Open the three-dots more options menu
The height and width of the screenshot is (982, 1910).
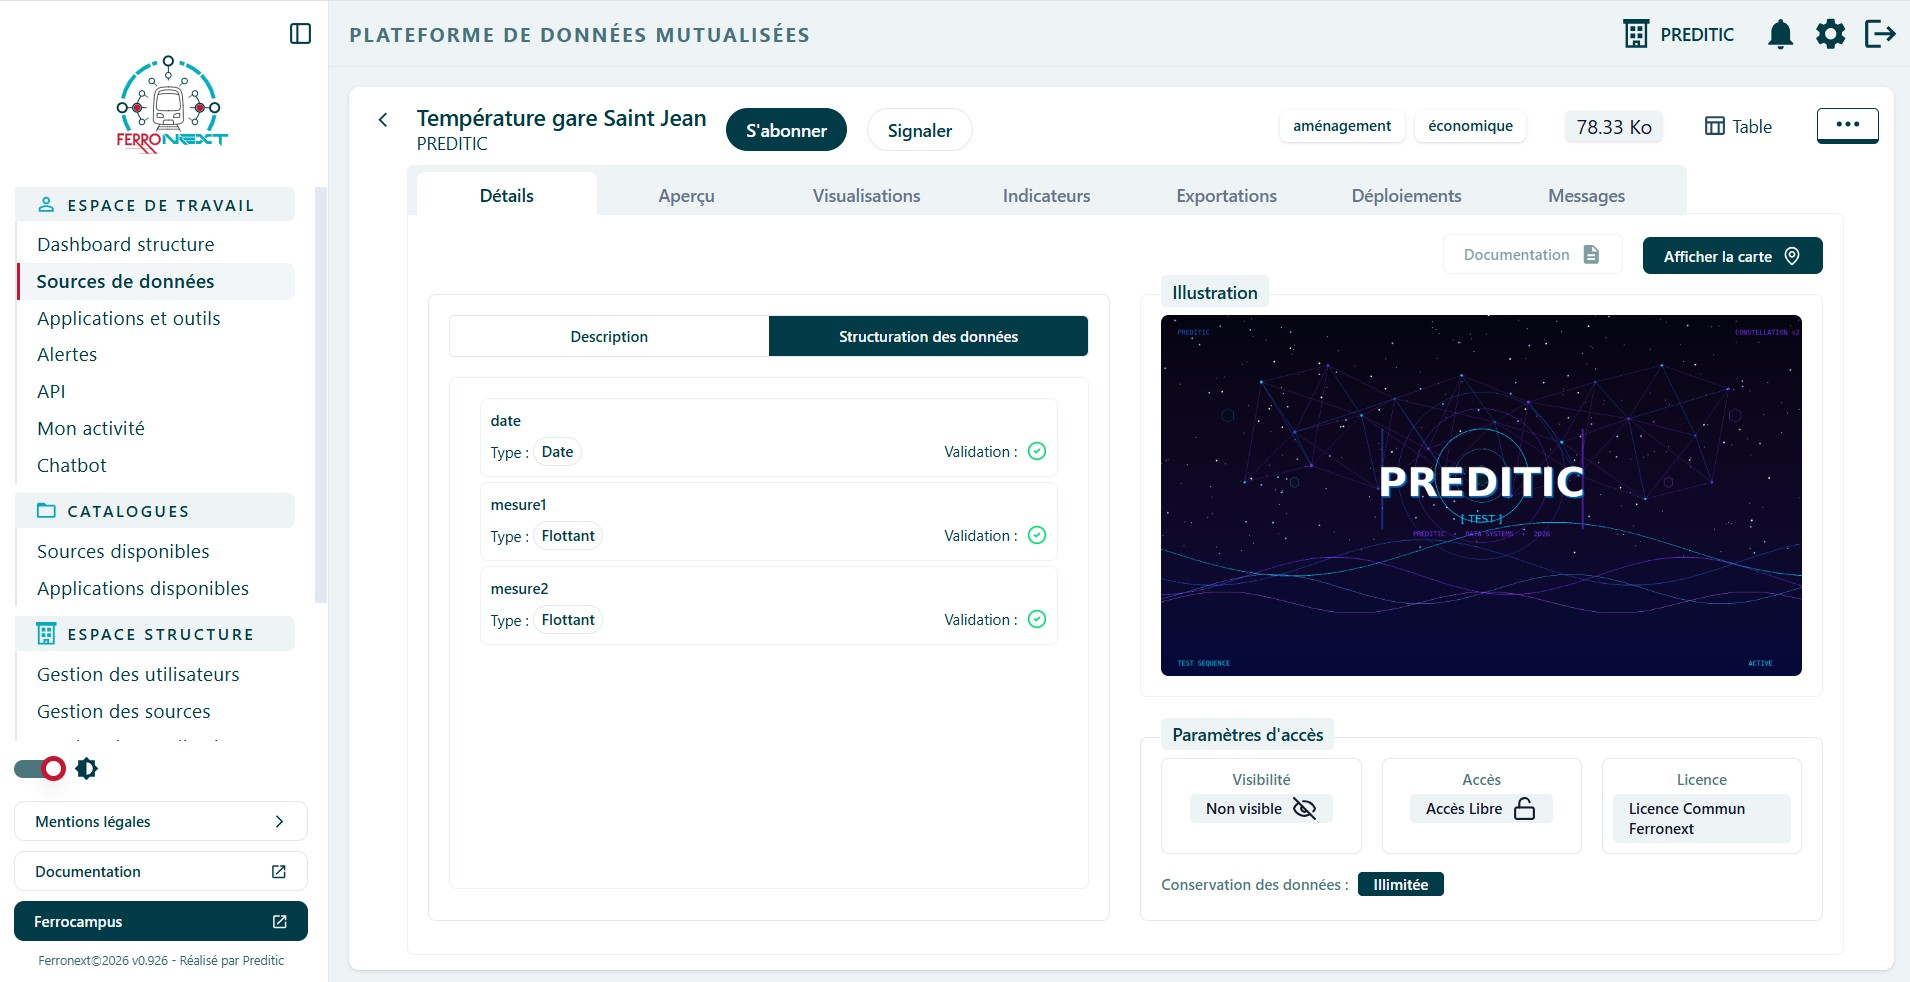(x=1847, y=125)
